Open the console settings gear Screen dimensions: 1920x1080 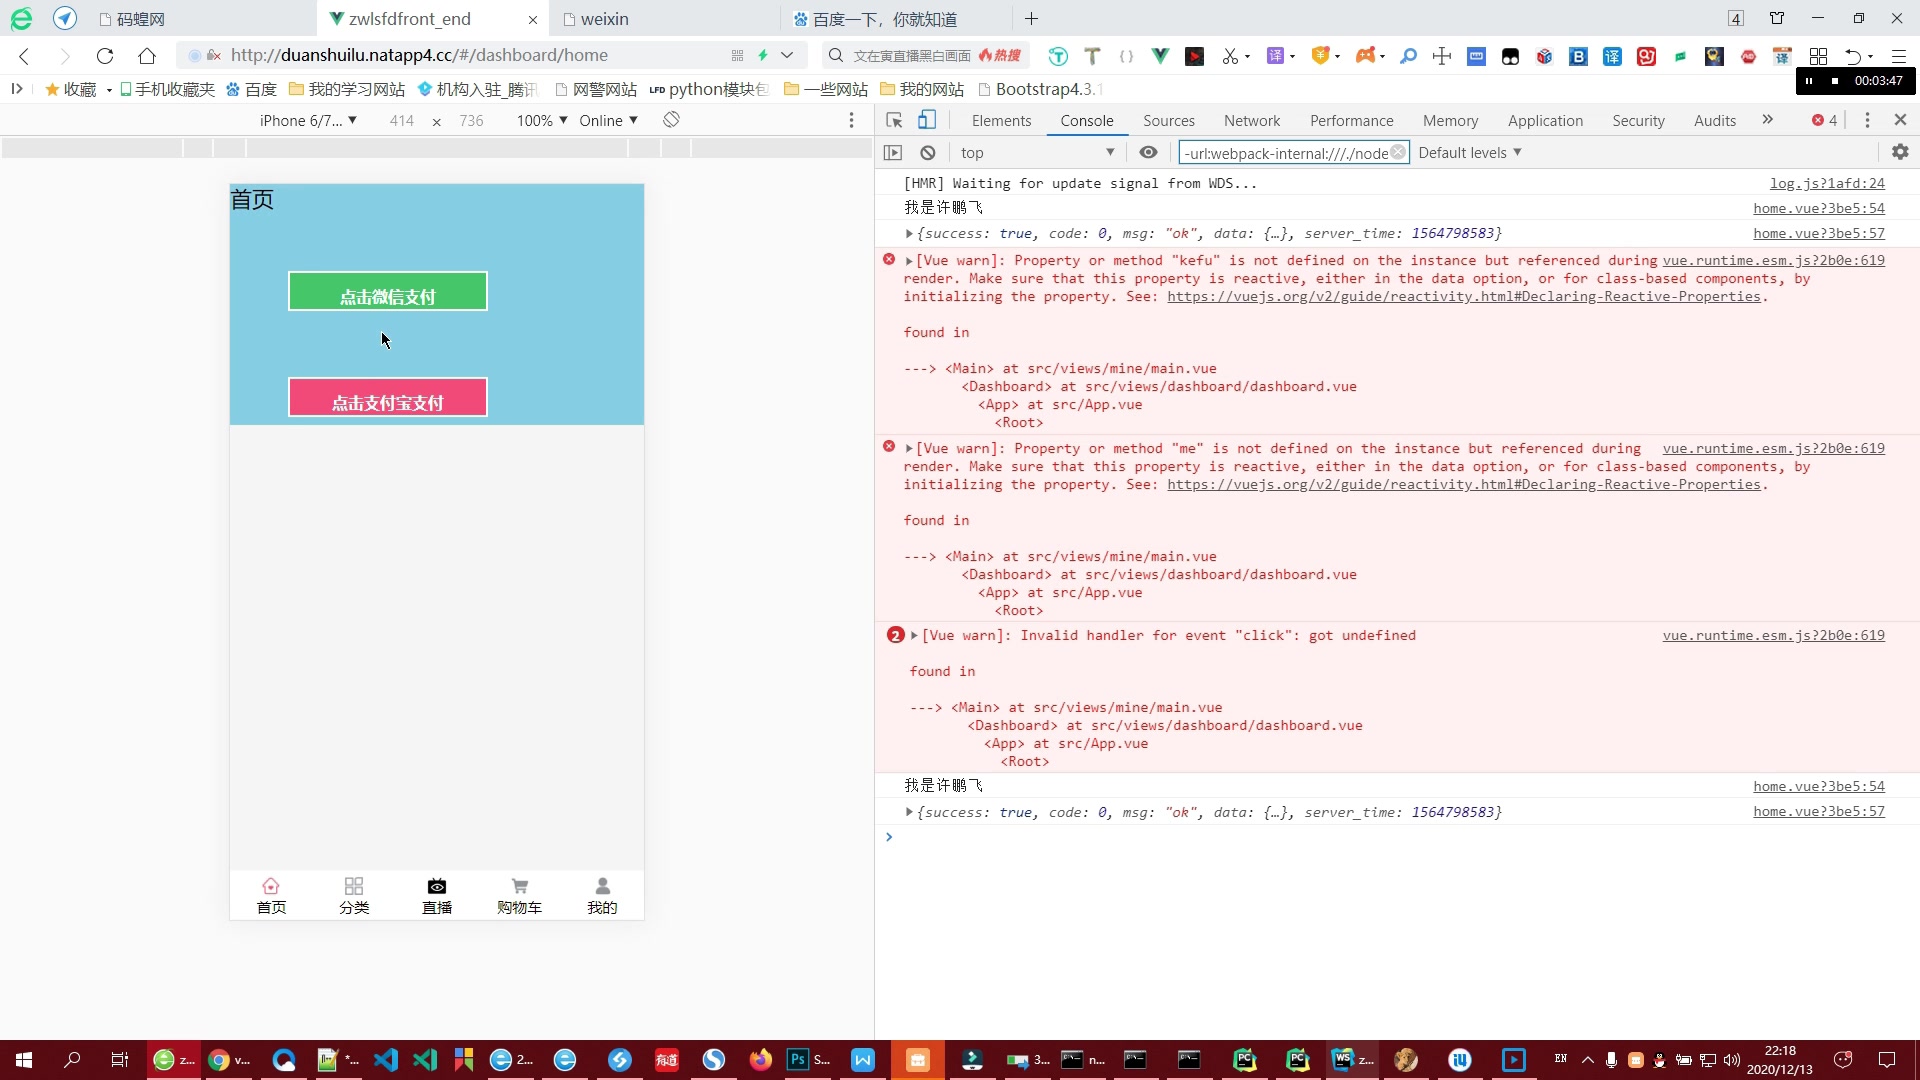pos(1900,152)
